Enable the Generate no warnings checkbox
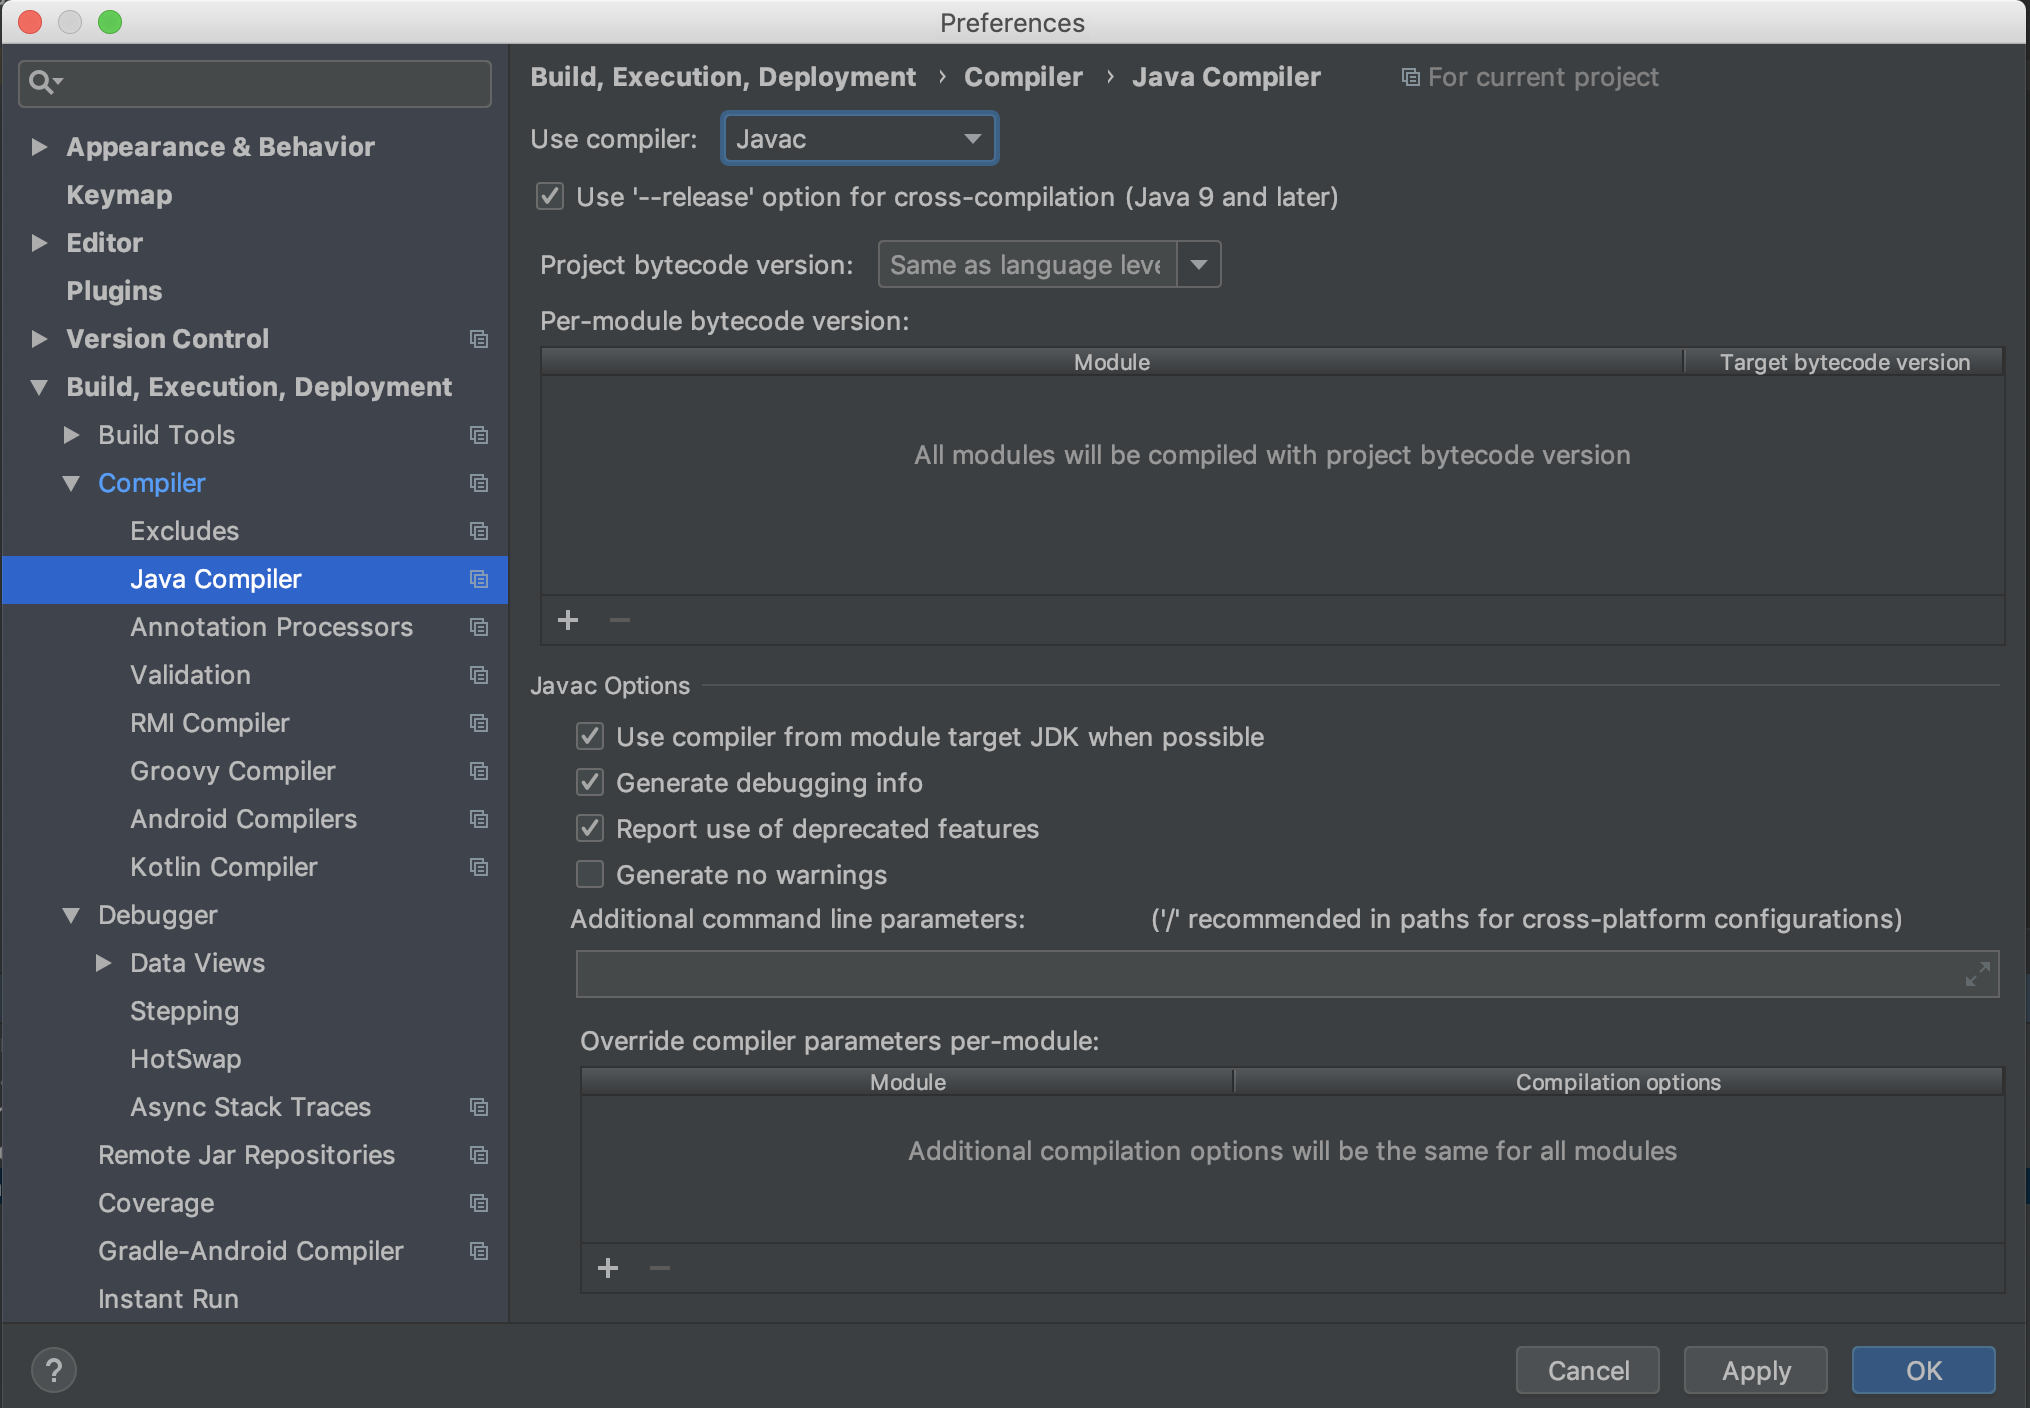The image size is (2030, 1408). pos(590,875)
